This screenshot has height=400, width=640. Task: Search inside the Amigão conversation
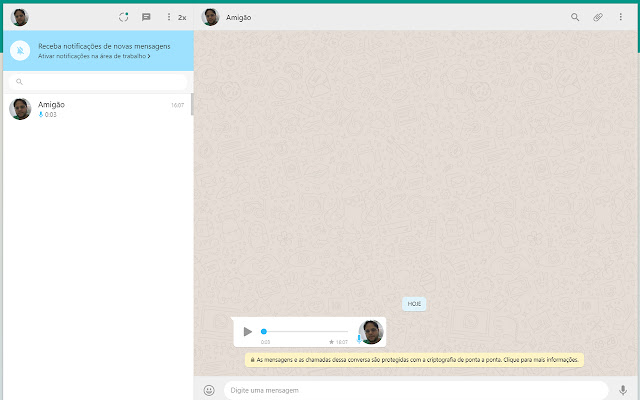(575, 17)
